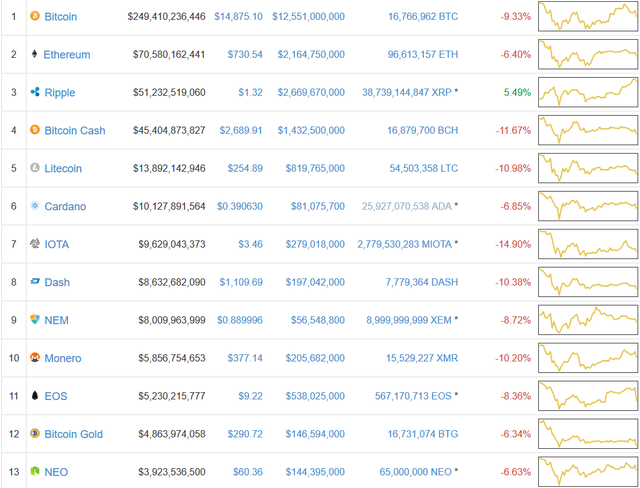Click the Cardano logo icon
The height and width of the screenshot is (488, 640).
point(35,206)
